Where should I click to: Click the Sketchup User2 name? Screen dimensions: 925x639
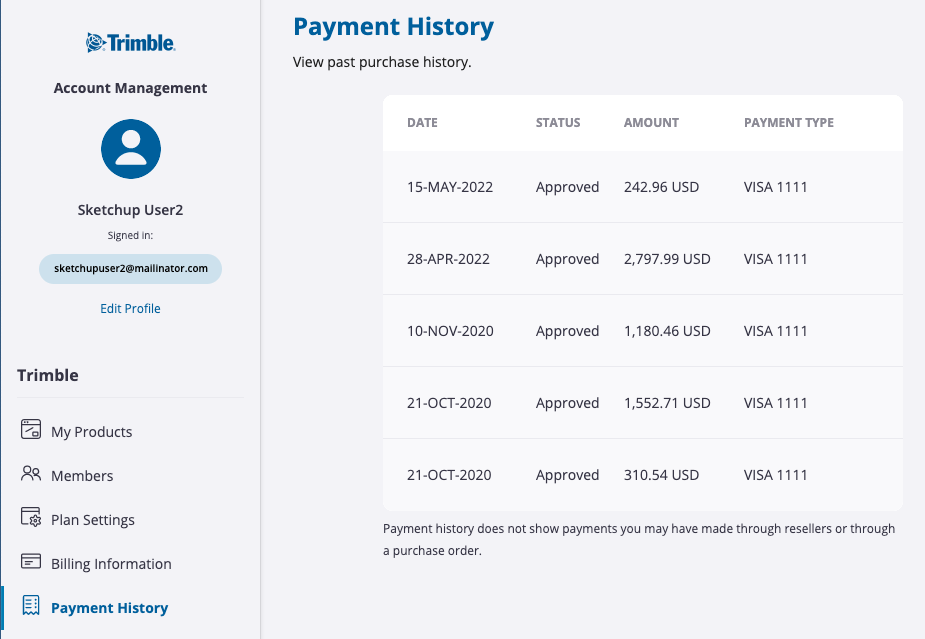(x=130, y=210)
